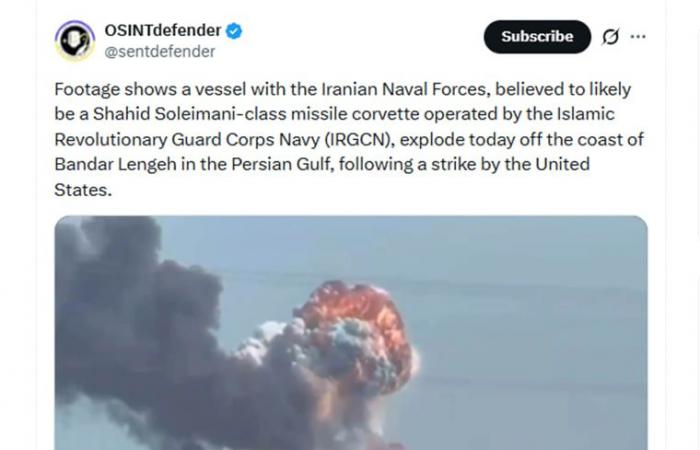
Task: Click the word 'Footage' starting the post
Action: 88,90
